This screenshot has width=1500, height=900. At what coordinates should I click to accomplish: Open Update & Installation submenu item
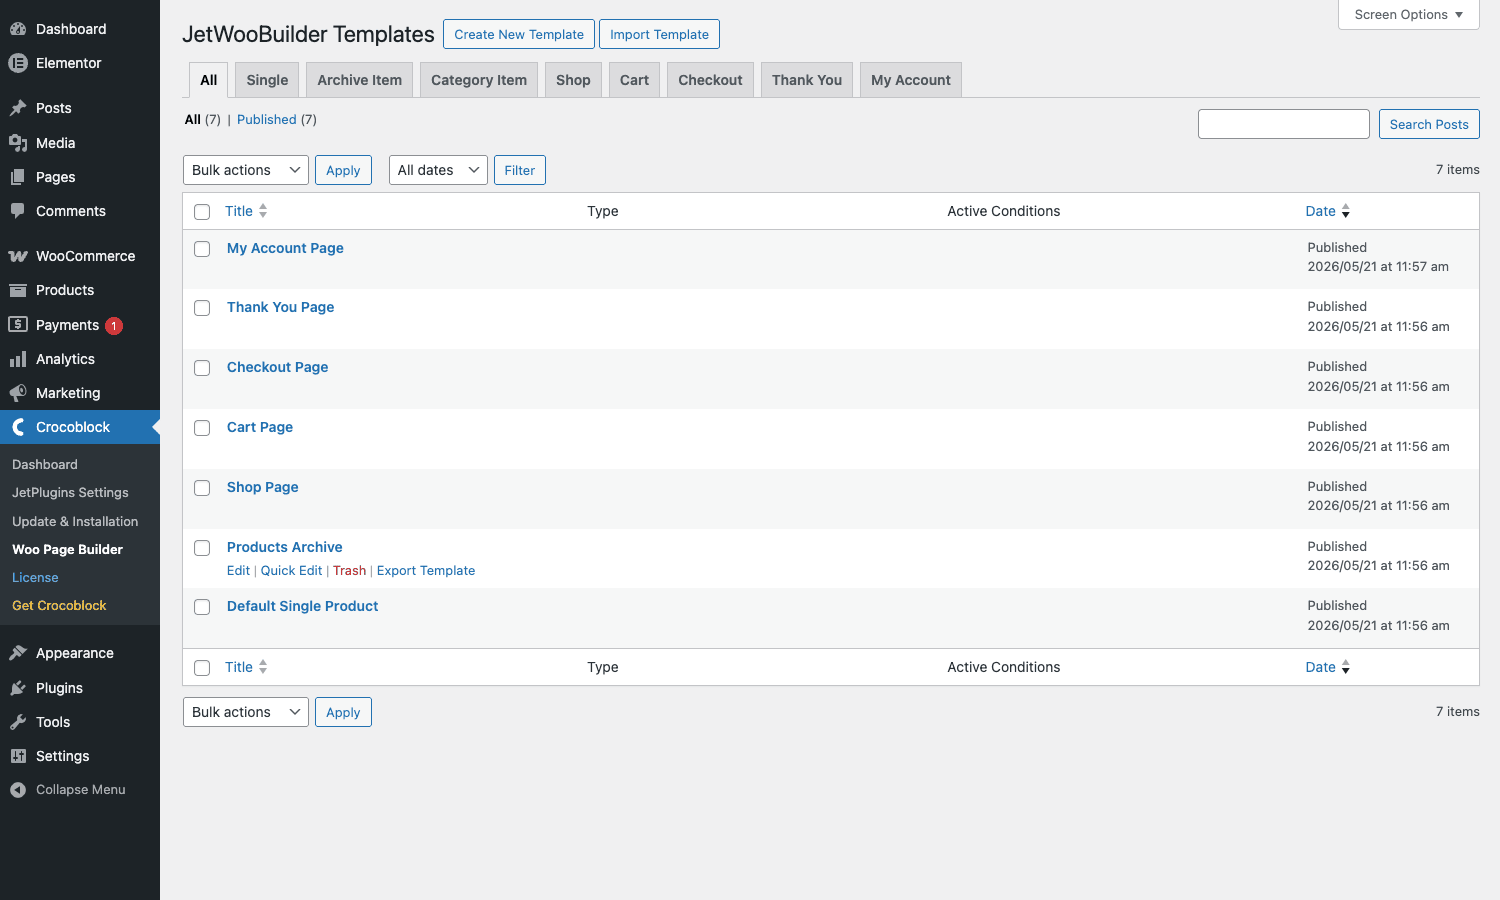tap(75, 521)
